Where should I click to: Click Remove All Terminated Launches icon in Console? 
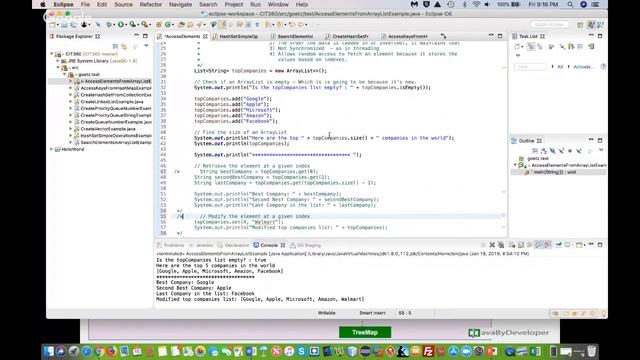coord(501,245)
